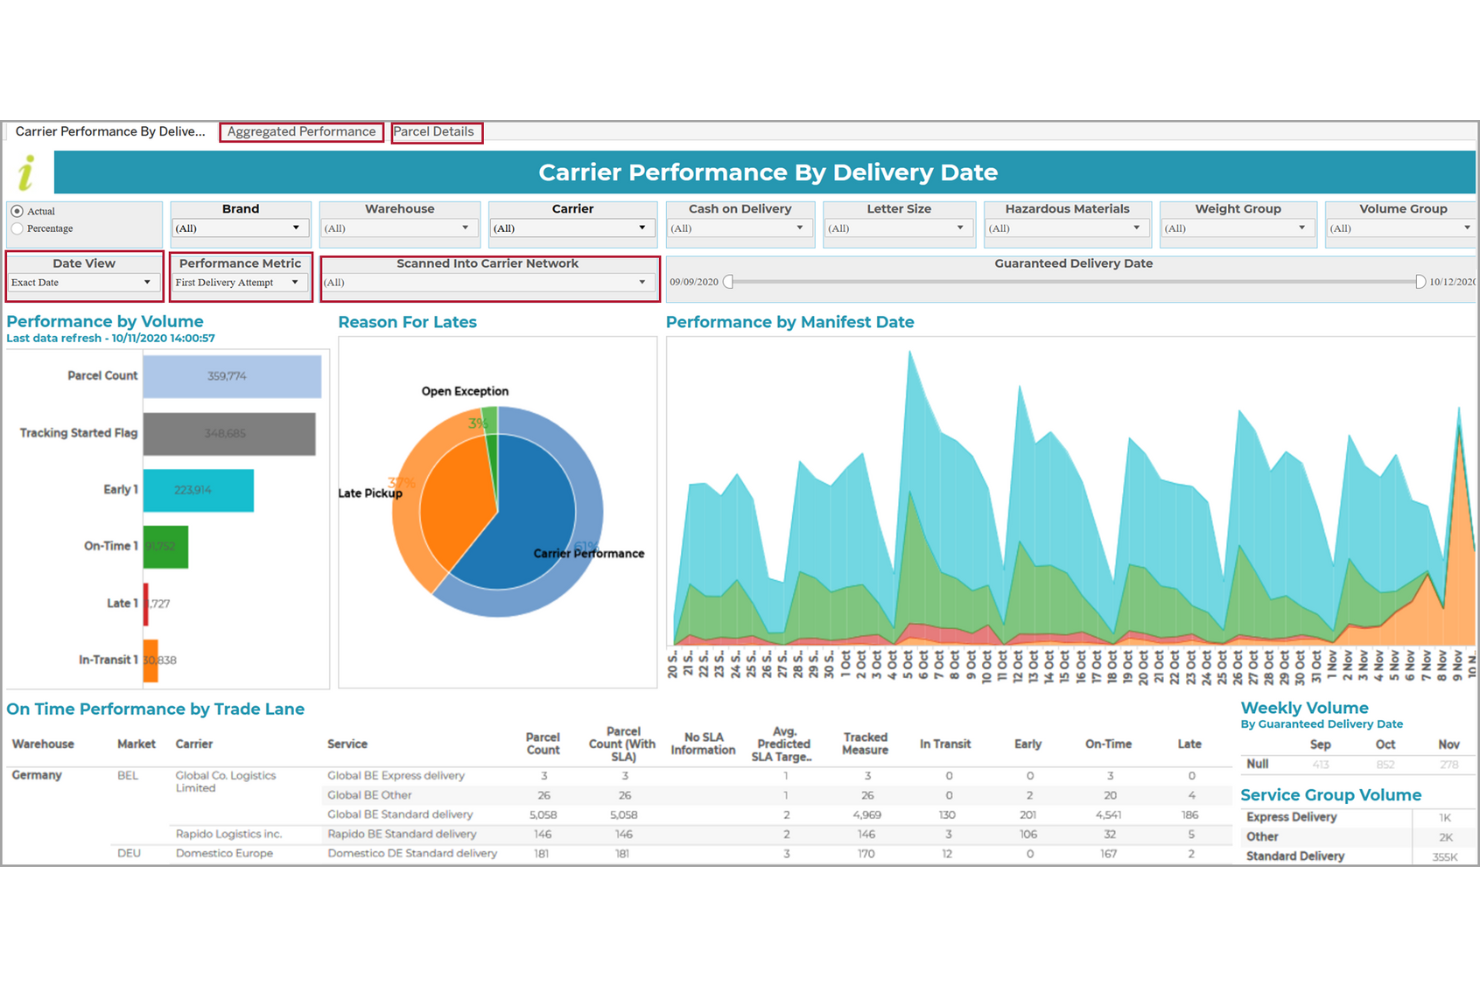Click the DEU market cell
This screenshot has height=987, width=1480.
(129, 854)
